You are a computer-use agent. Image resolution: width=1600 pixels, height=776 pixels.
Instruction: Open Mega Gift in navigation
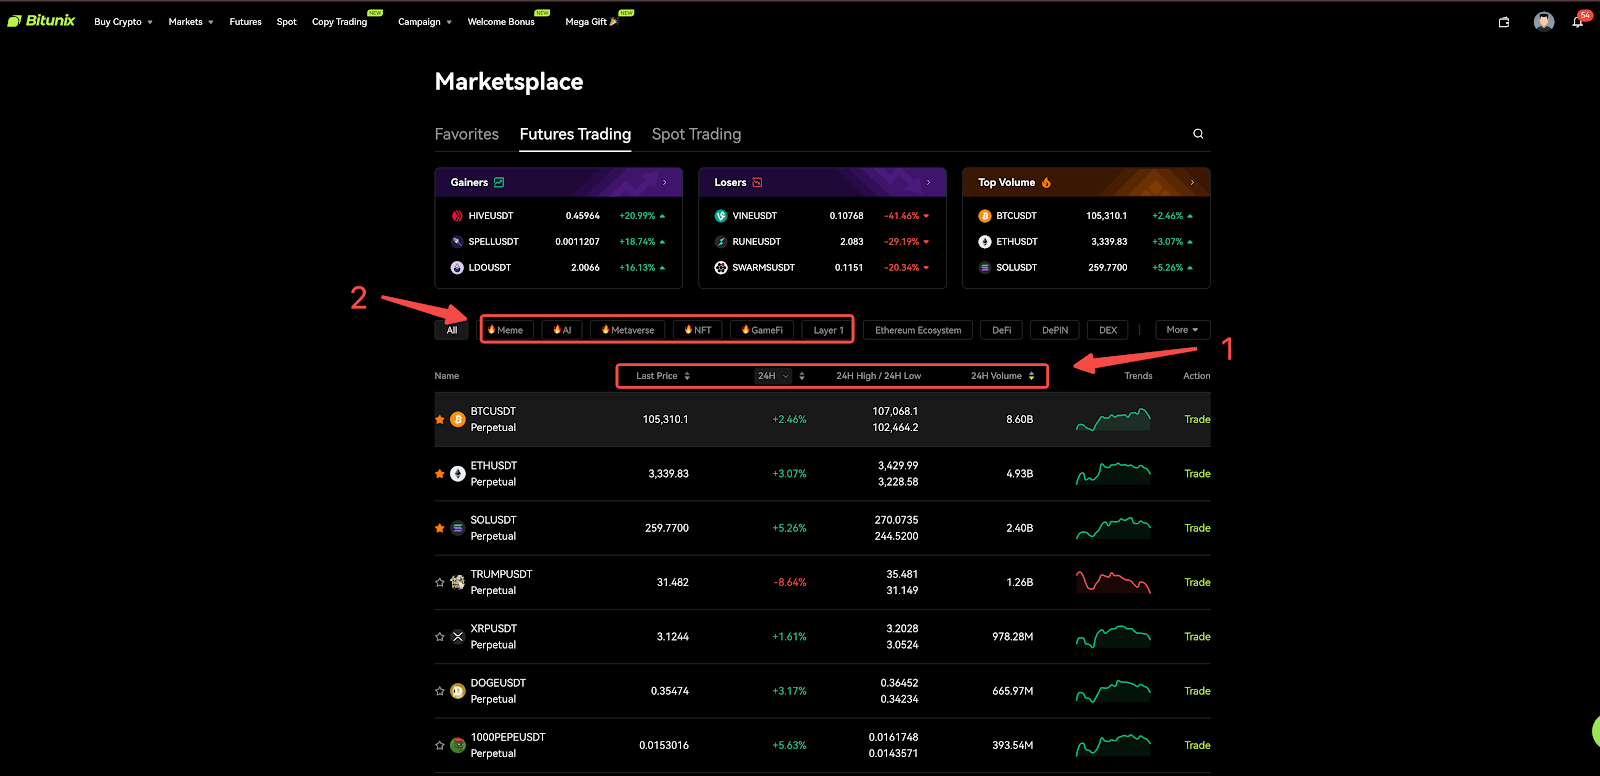pos(592,22)
